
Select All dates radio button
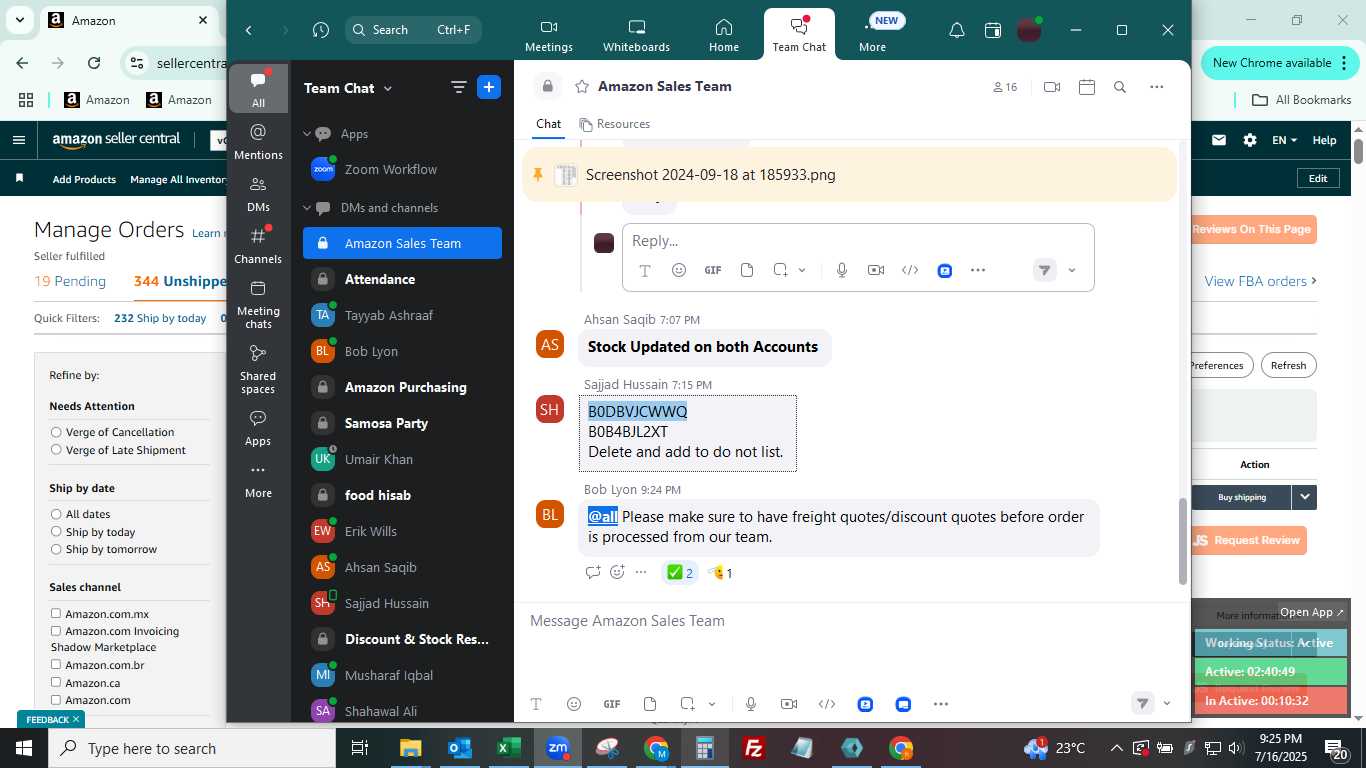click(56, 514)
